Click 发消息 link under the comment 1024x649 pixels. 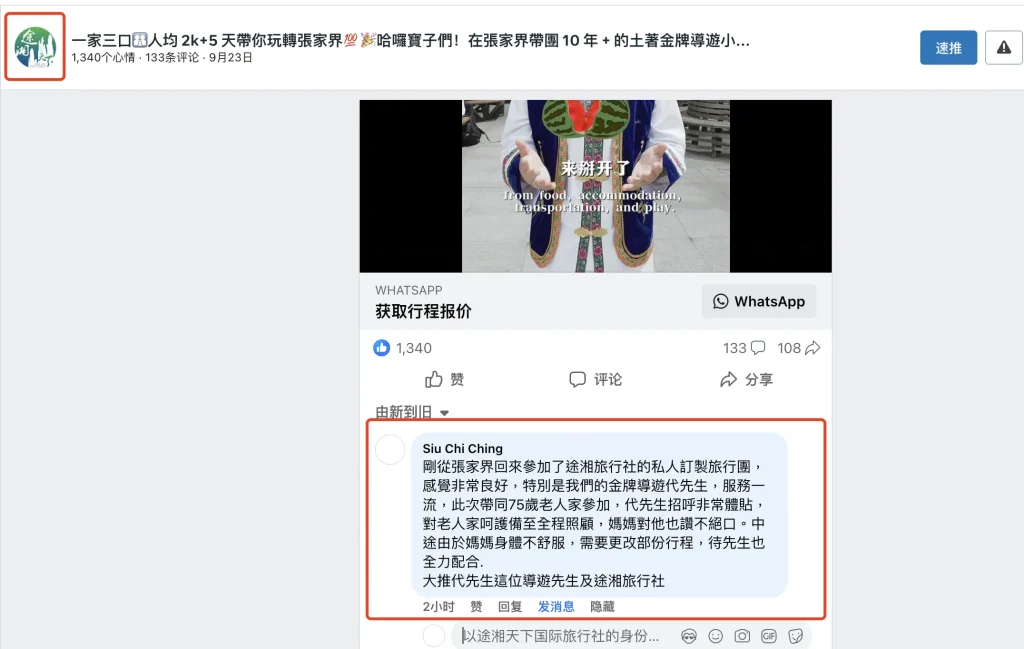click(556, 607)
